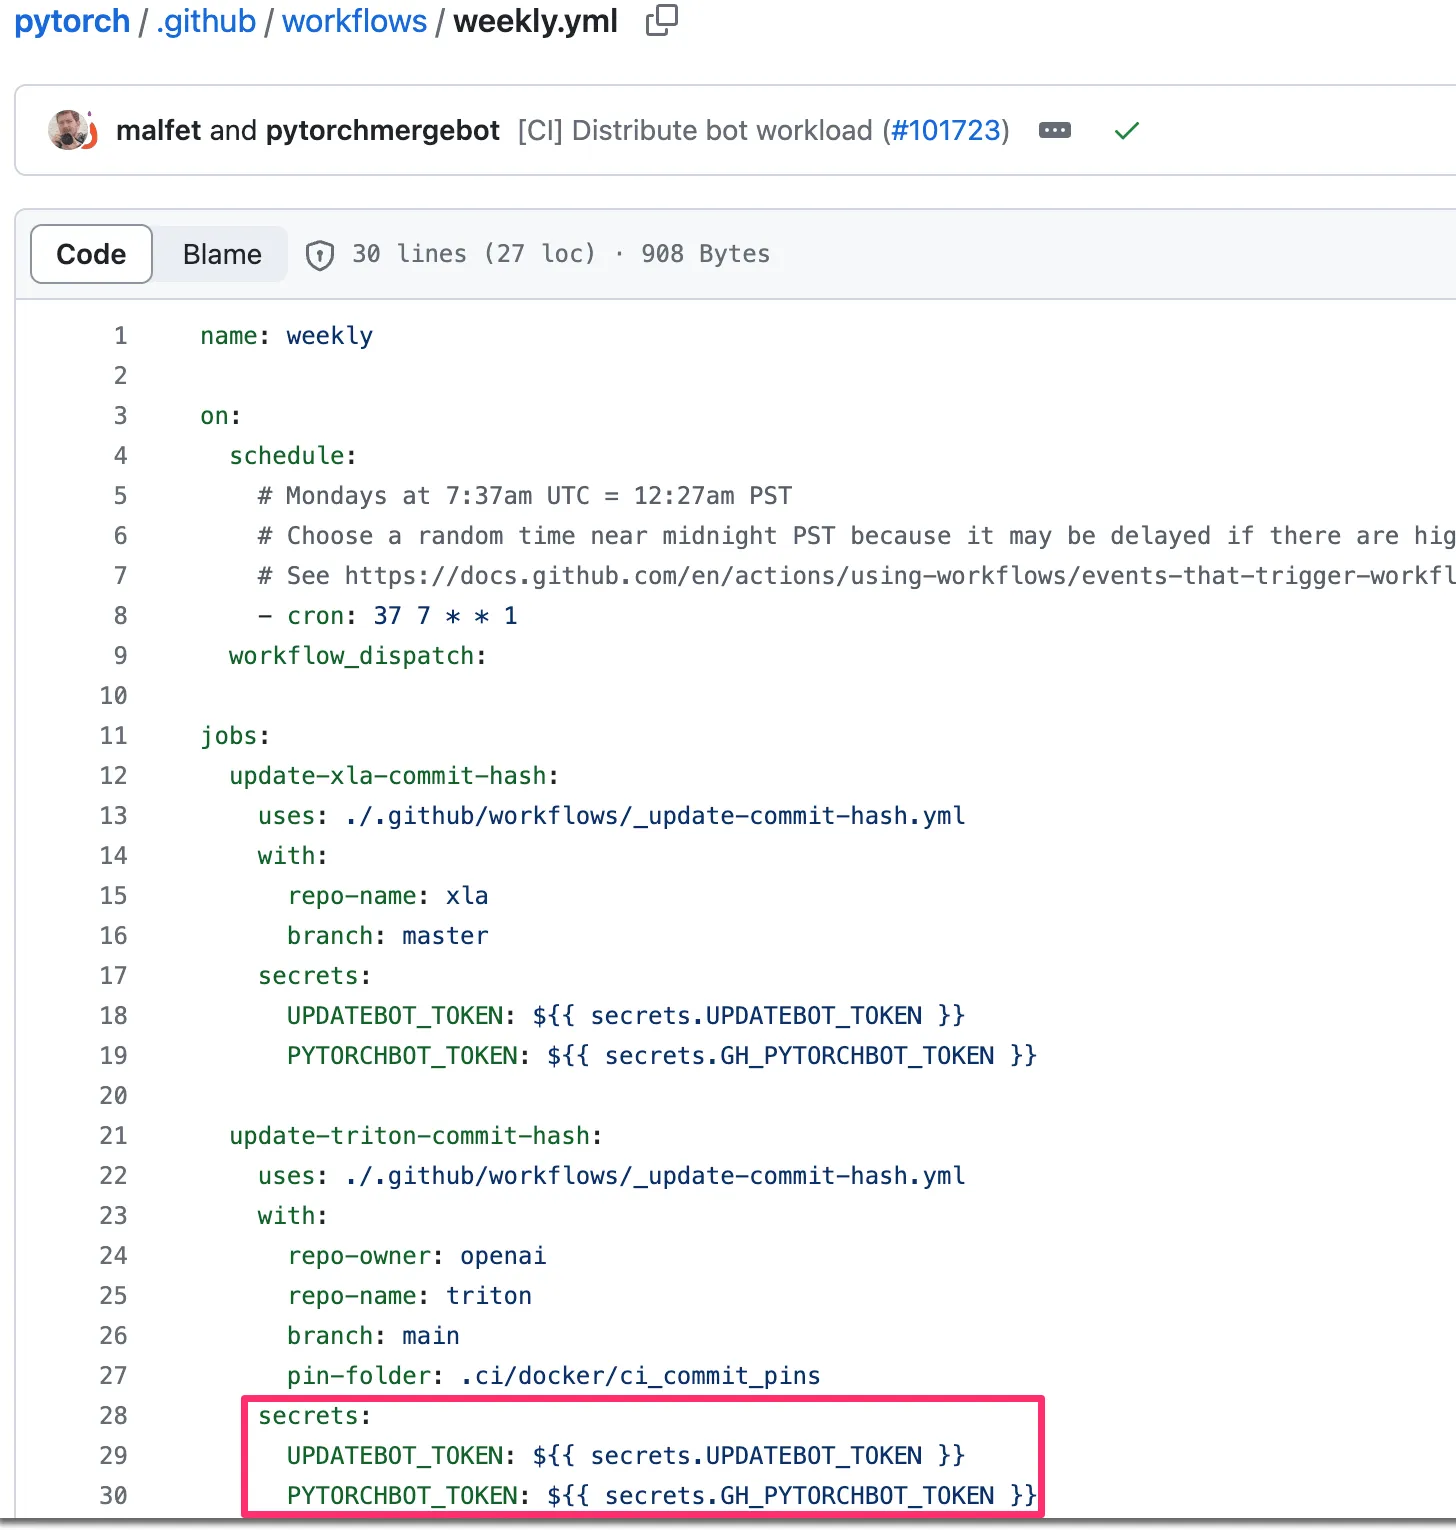The image size is (1456, 1530).
Task: Click the shield icon next to line count
Action: coord(319,255)
